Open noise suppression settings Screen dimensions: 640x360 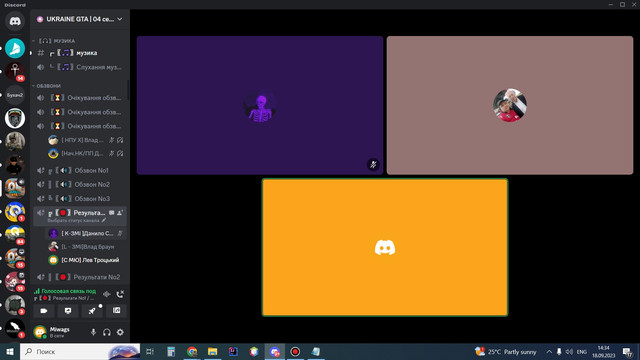pos(107,294)
